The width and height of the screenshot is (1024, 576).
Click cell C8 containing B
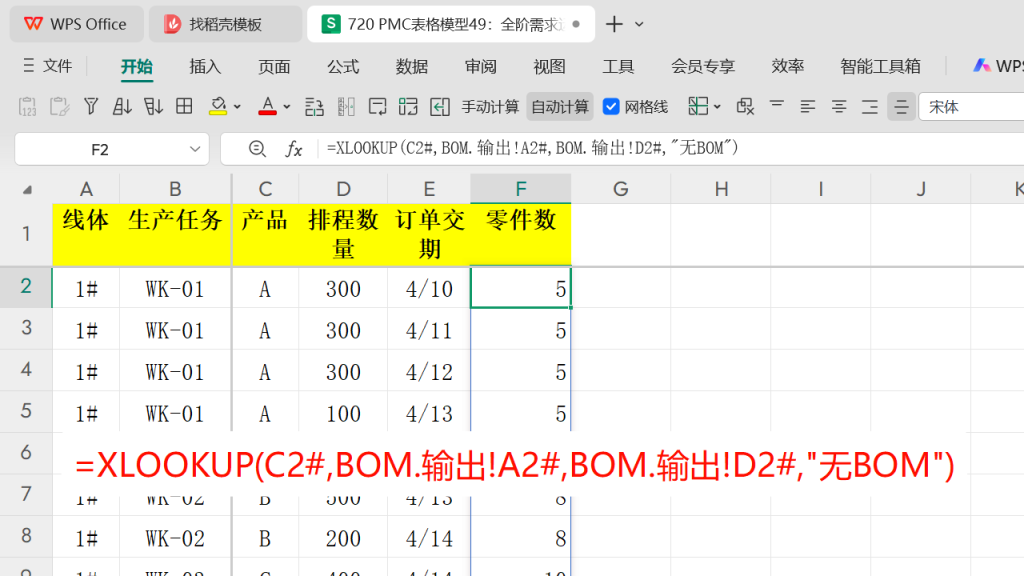tap(264, 538)
